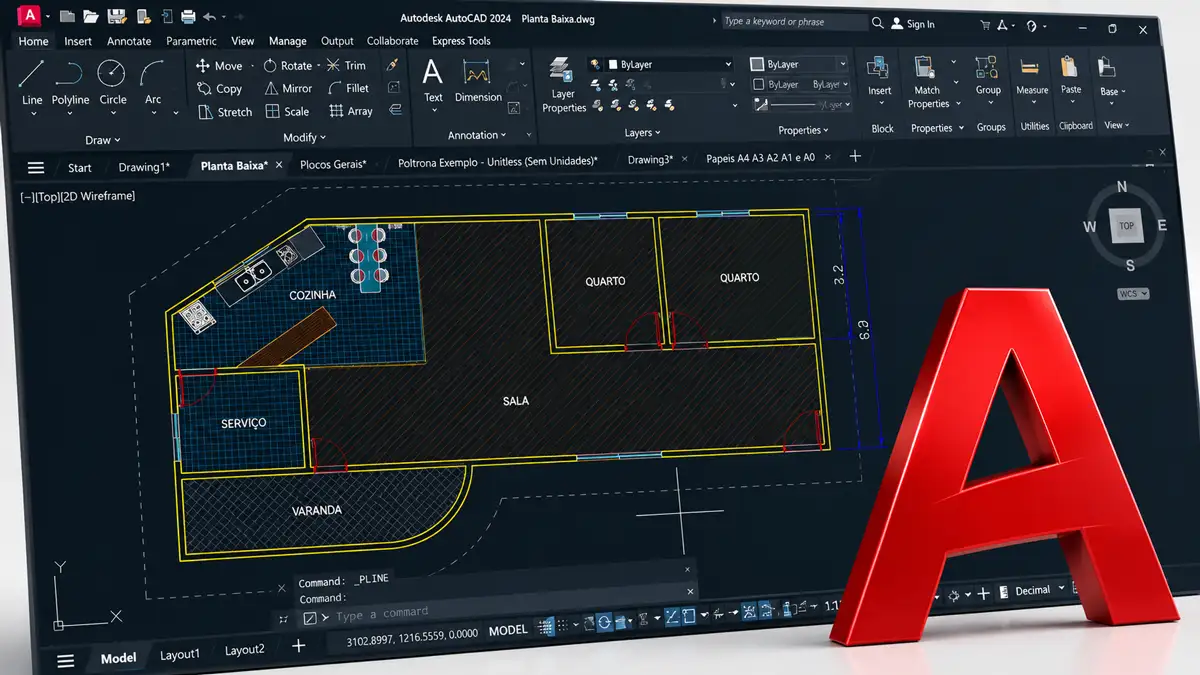
Task: Click the Undo arrow icon
Action: (x=210, y=17)
